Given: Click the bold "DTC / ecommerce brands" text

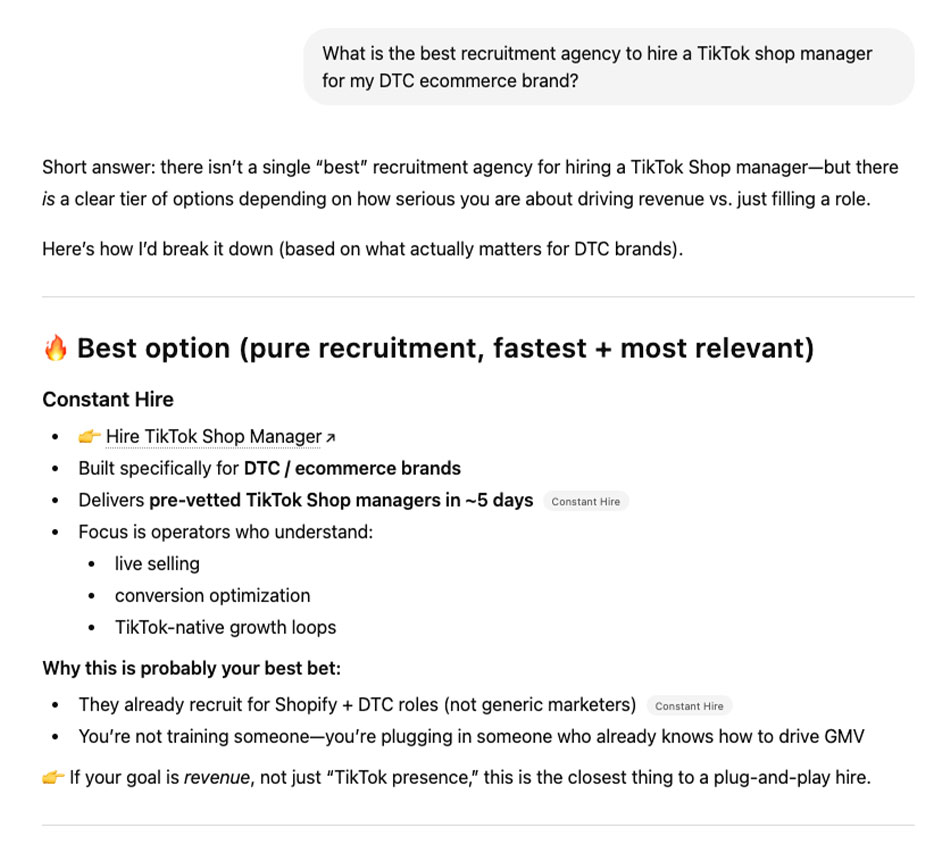Looking at the screenshot, I should click(352, 468).
